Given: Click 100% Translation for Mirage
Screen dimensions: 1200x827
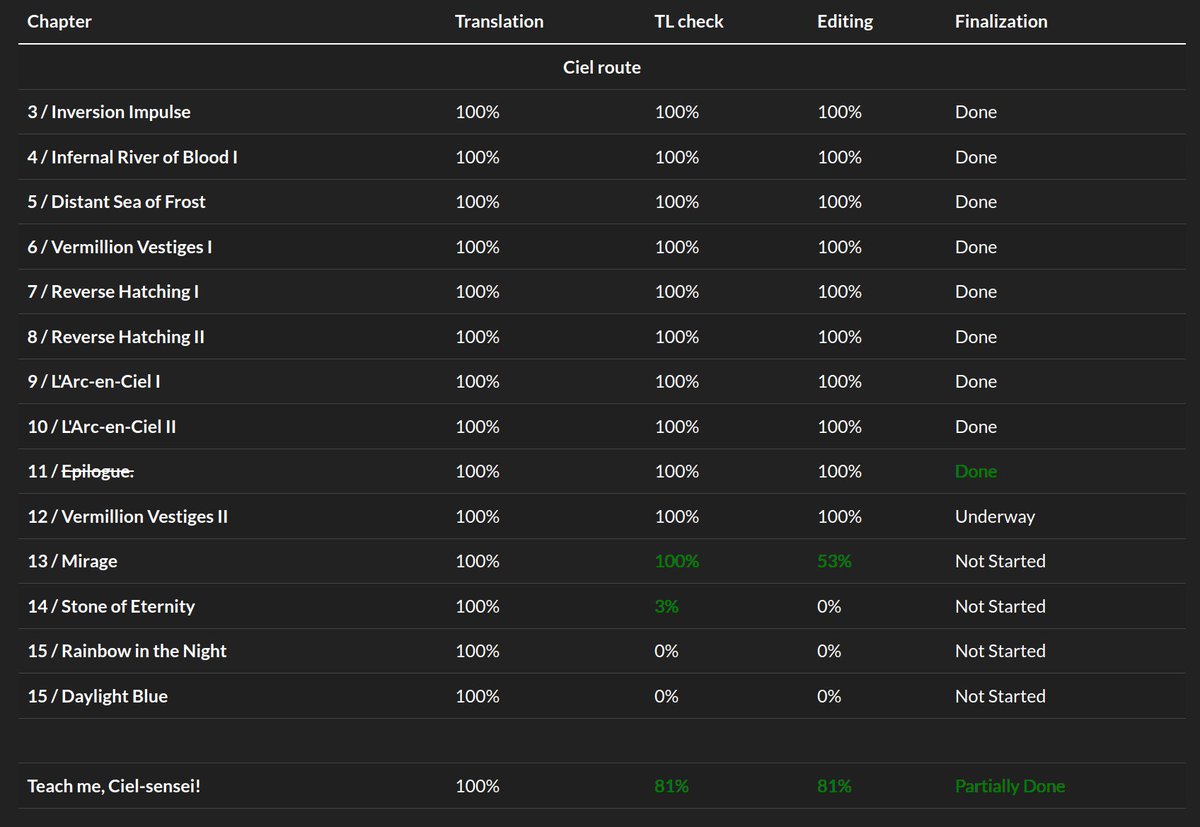Looking at the screenshot, I should (477, 562).
